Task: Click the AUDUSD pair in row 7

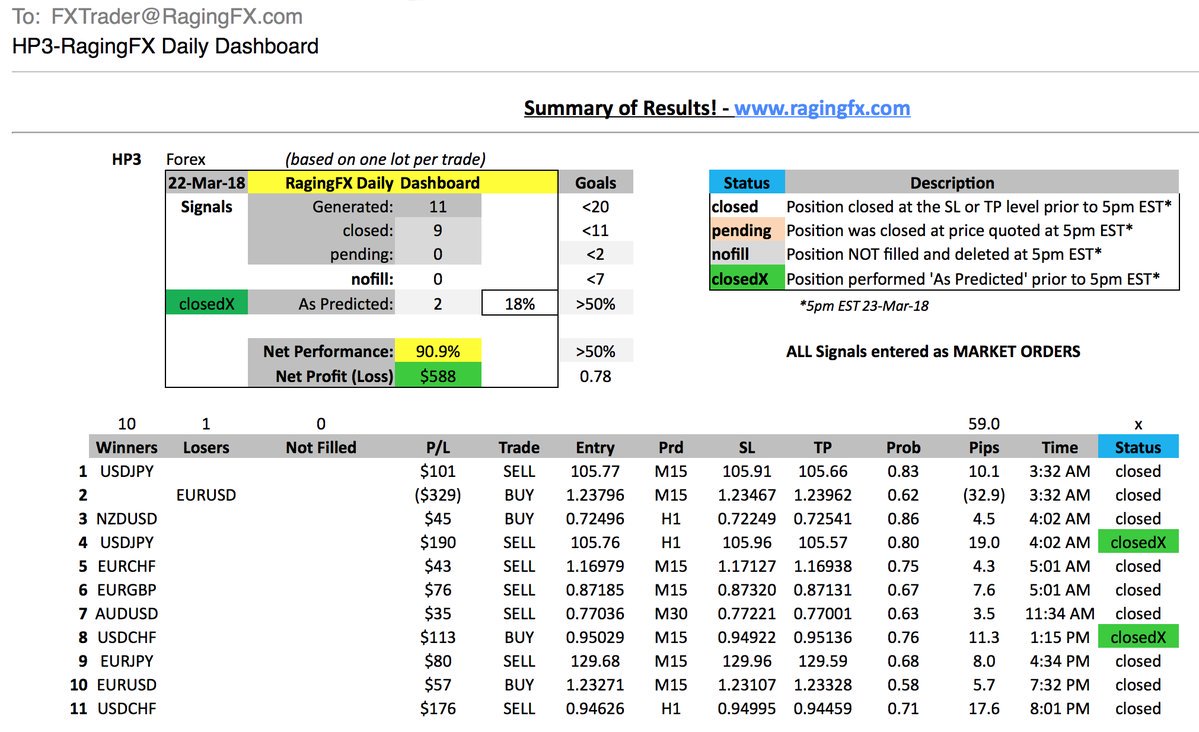Action: (x=126, y=613)
